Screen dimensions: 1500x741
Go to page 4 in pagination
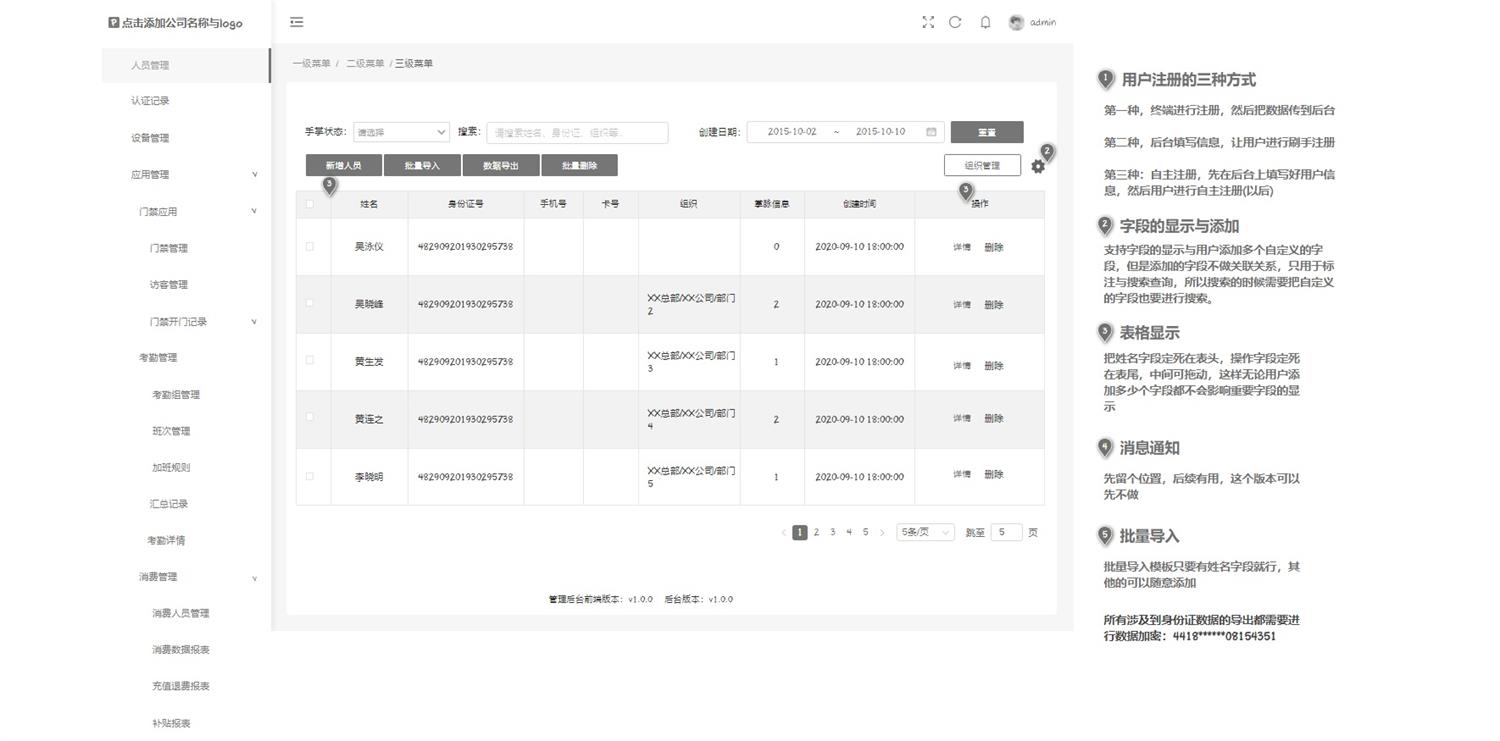tap(849, 533)
